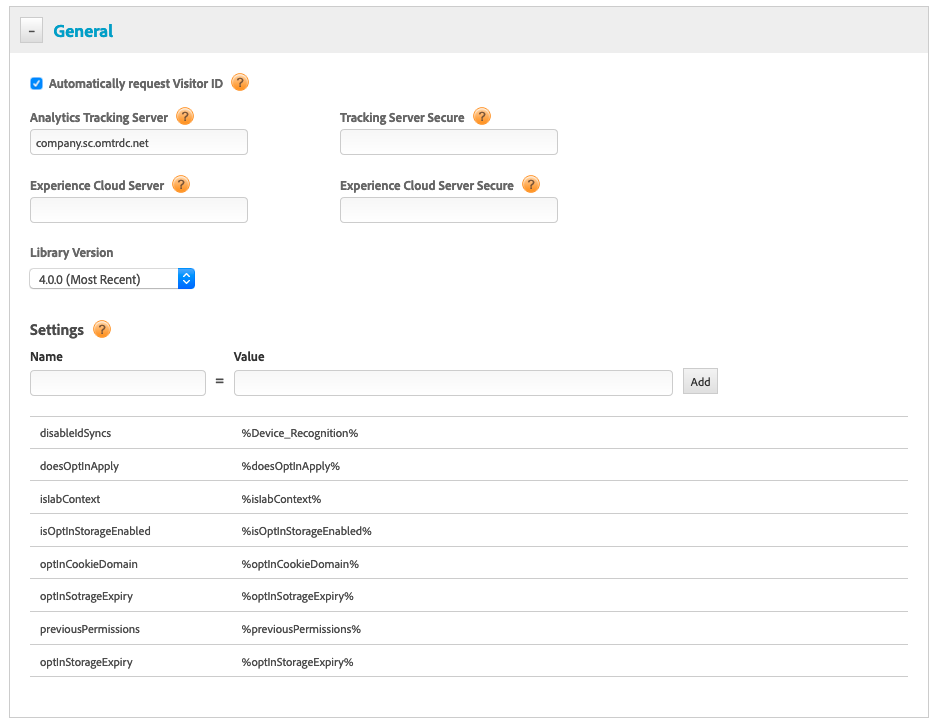Screen dimensions: 937x724
Task: Click the Tracking Server Secure input
Action: (x=449, y=142)
